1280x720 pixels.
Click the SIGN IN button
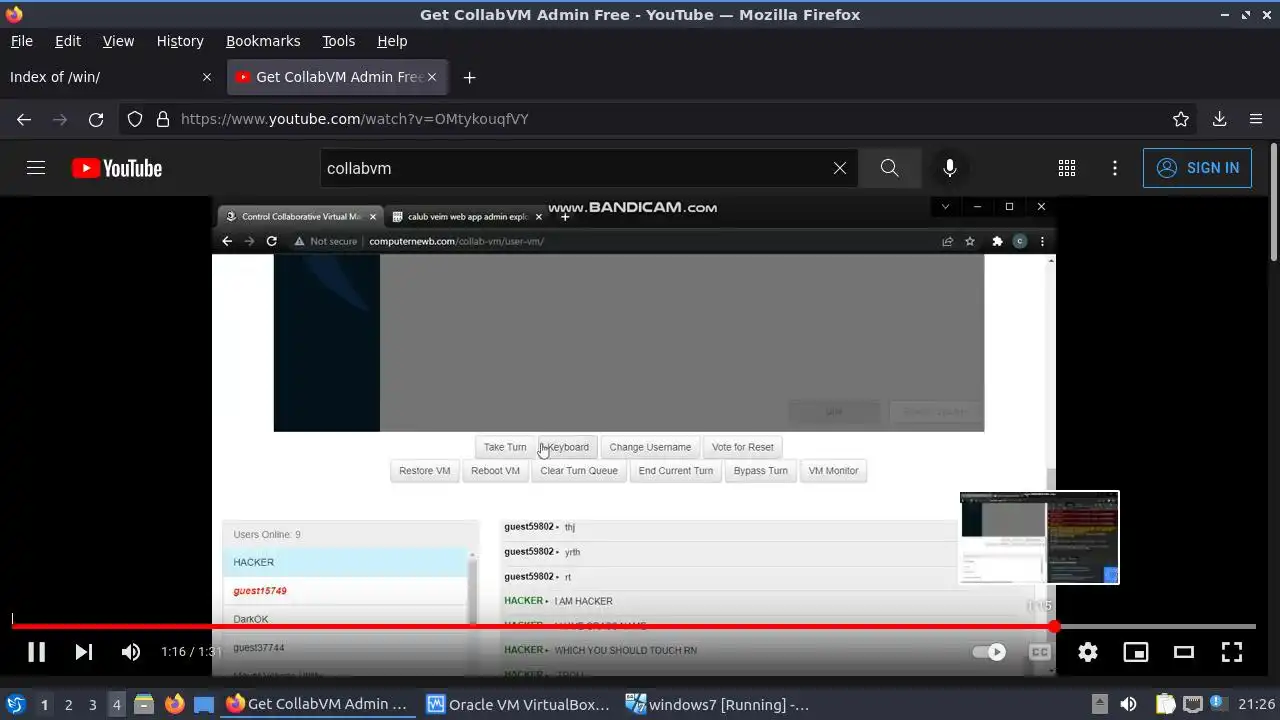pyautogui.click(x=1197, y=168)
